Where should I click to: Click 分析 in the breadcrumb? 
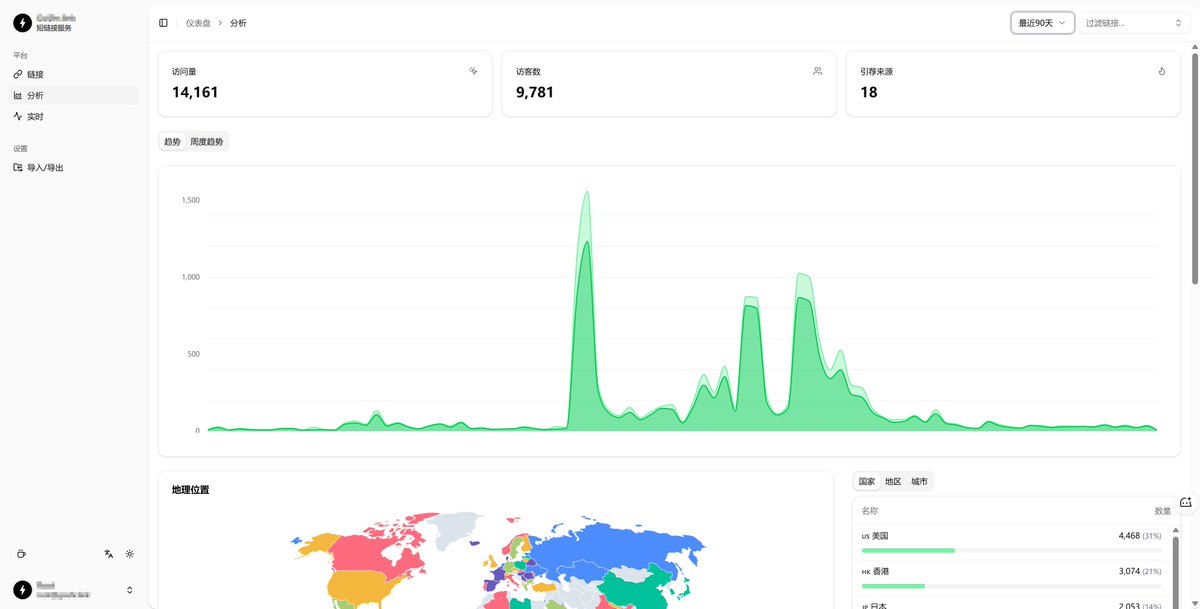click(x=238, y=22)
